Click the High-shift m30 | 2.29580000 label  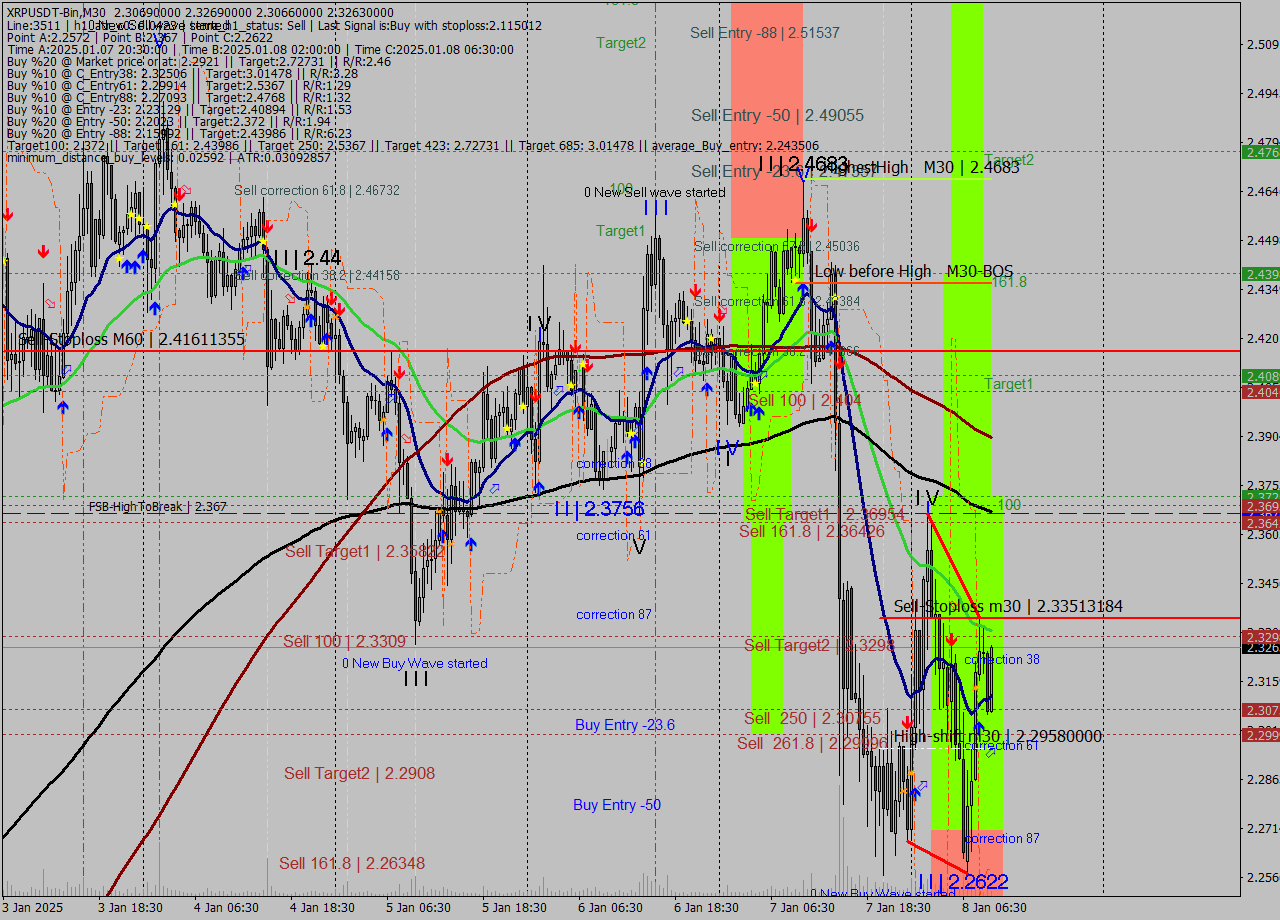pos(998,736)
